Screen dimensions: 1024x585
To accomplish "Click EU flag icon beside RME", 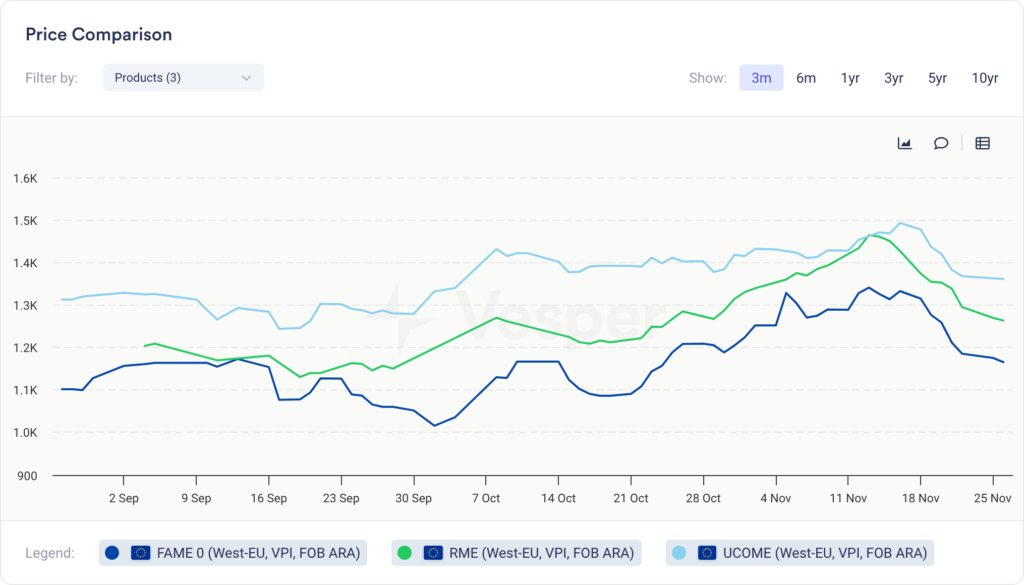I will pos(433,552).
